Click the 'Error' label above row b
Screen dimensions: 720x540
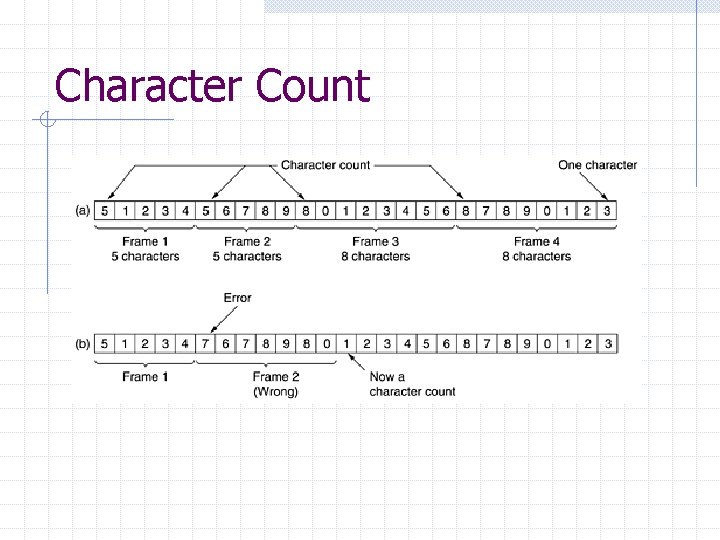pyautogui.click(x=237, y=298)
